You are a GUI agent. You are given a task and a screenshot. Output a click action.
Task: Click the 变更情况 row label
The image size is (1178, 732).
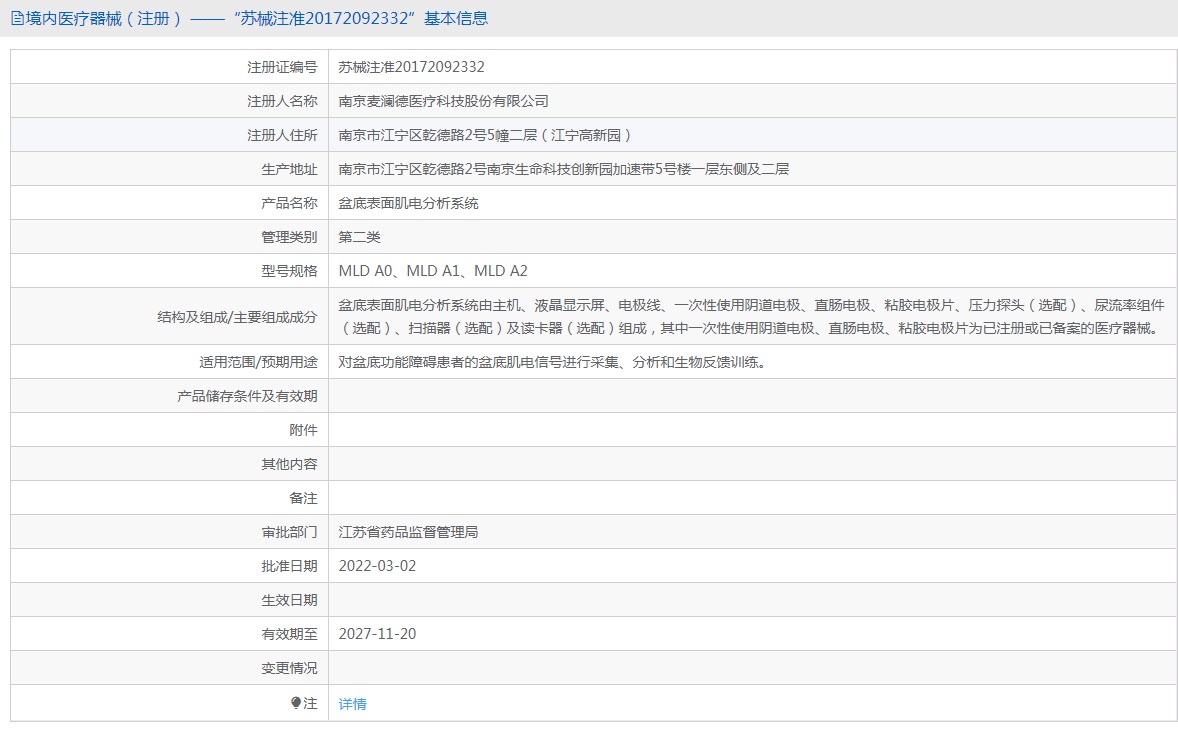tap(289, 668)
